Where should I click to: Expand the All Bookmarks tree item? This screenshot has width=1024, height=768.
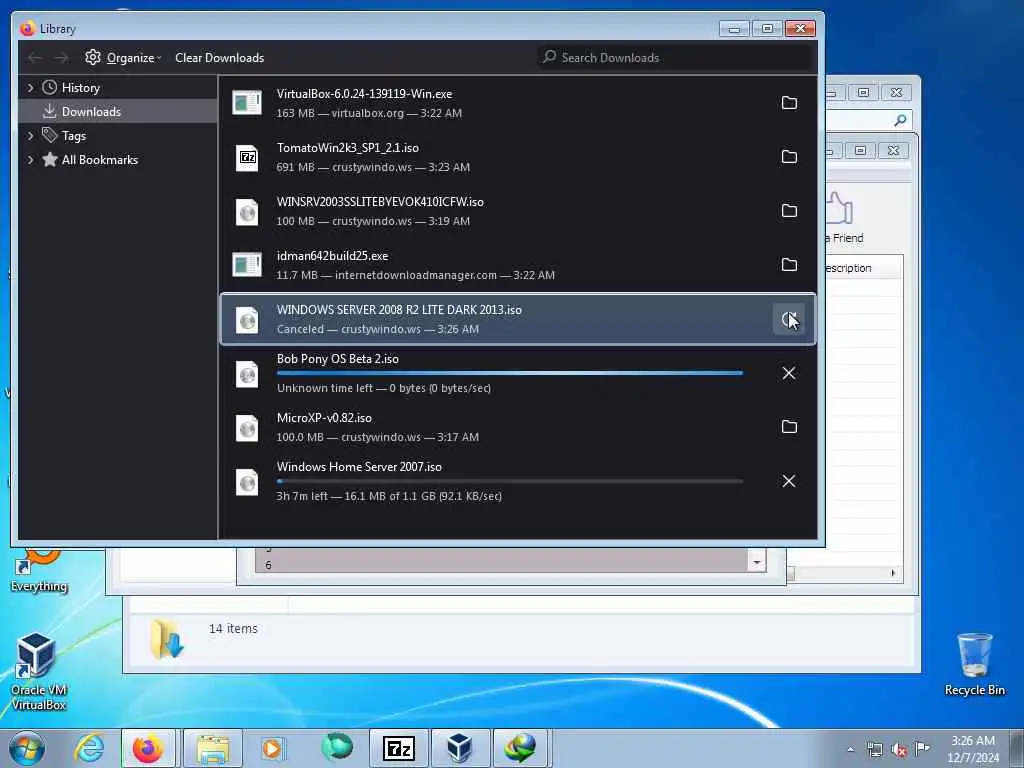[x=30, y=160]
